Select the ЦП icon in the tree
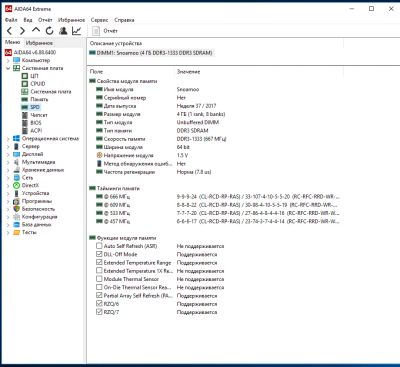The height and width of the screenshot is (367, 400). [25, 76]
